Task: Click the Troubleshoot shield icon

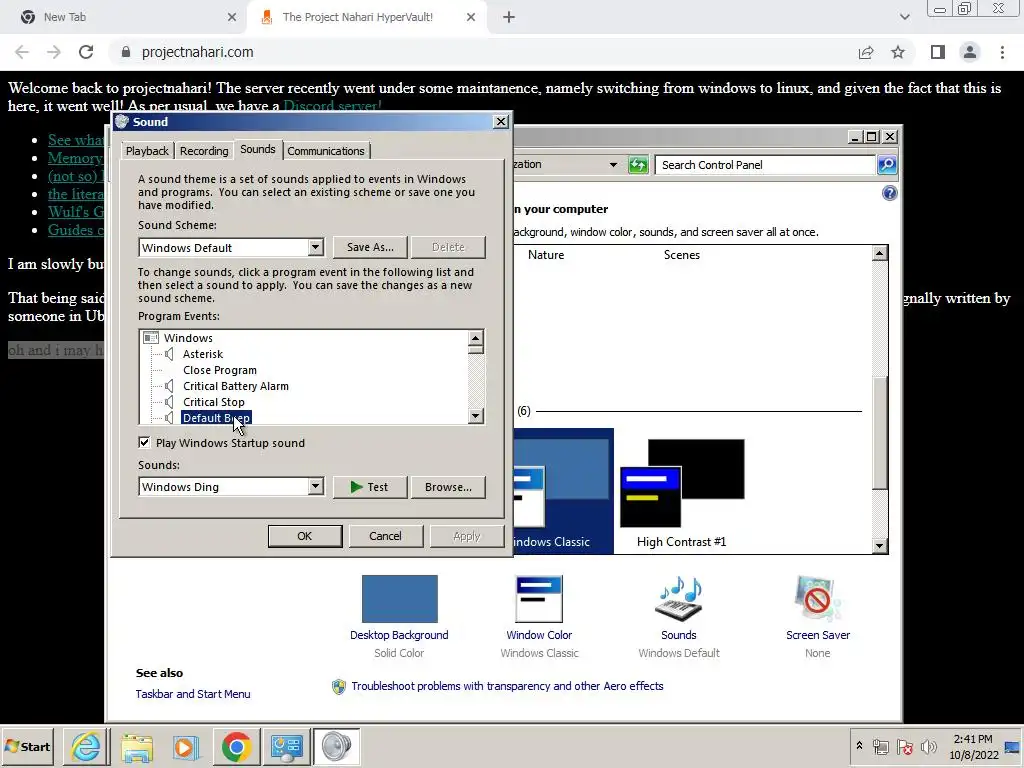Action: coord(338,686)
